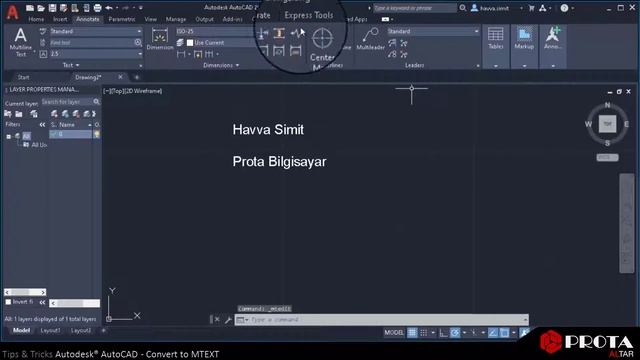
Task: Open the Insert ribbon tab
Action: click(60, 19)
